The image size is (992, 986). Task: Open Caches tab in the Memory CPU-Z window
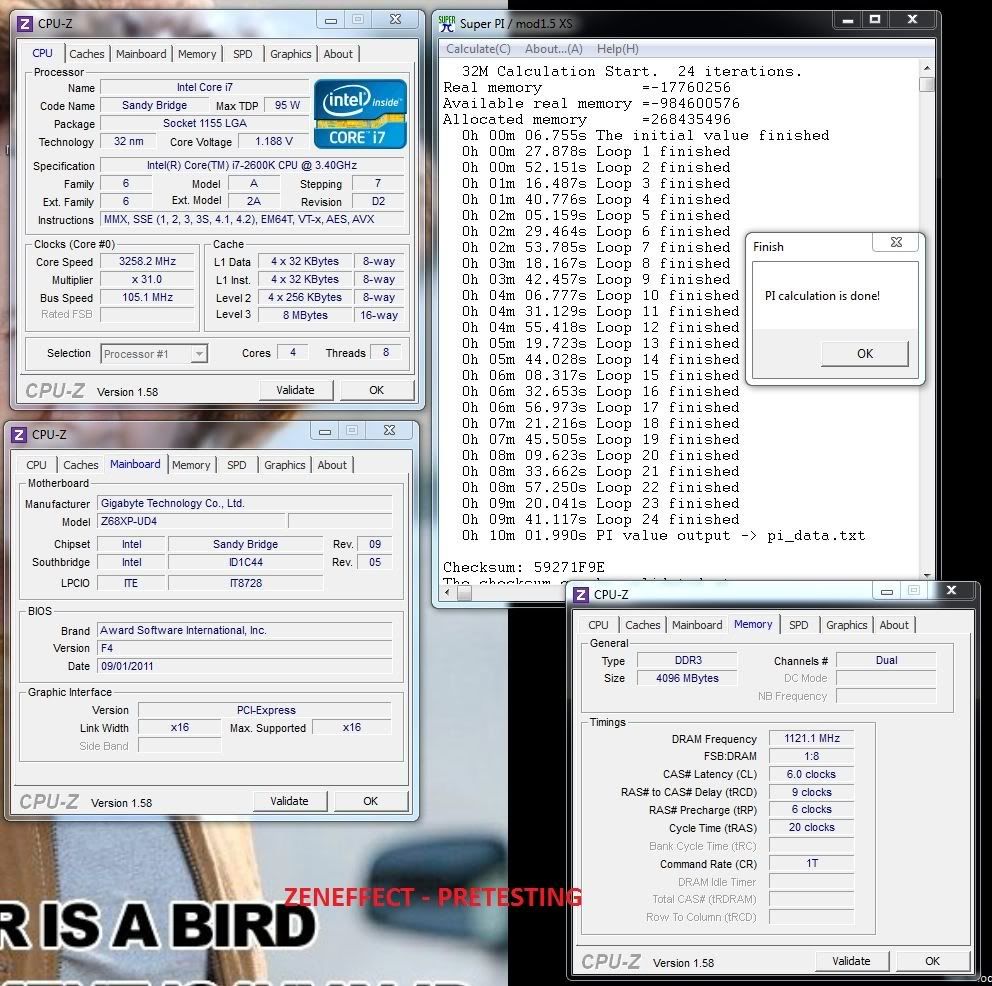[642, 625]
